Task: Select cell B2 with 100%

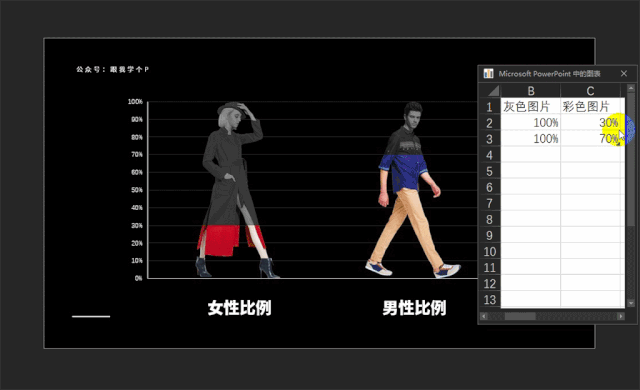Action: pos(531,122)
